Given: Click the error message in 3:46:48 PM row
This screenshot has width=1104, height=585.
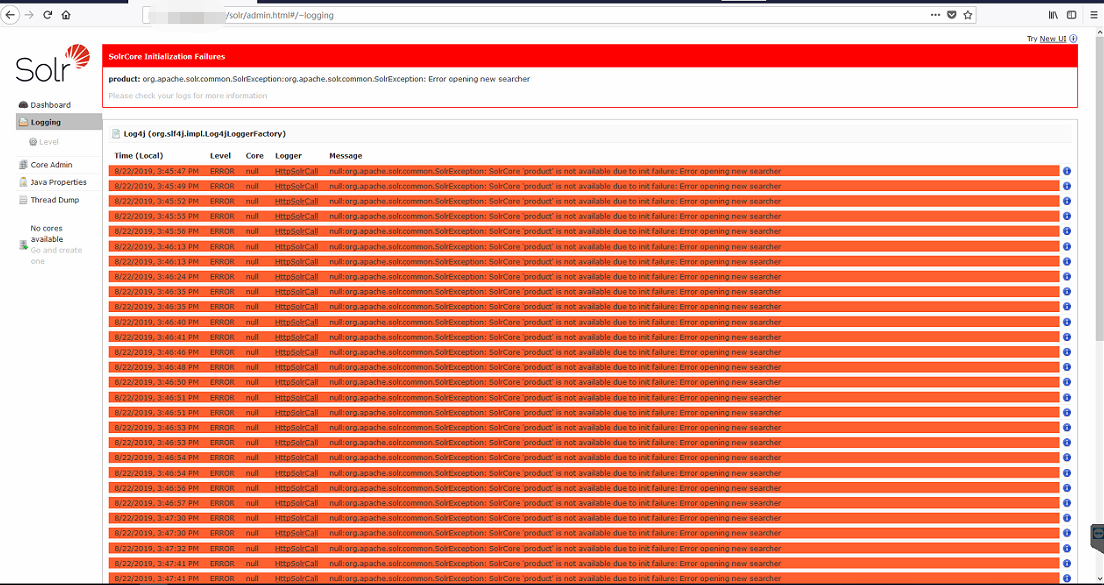Looking at the screenshot, I should point(555,367).
